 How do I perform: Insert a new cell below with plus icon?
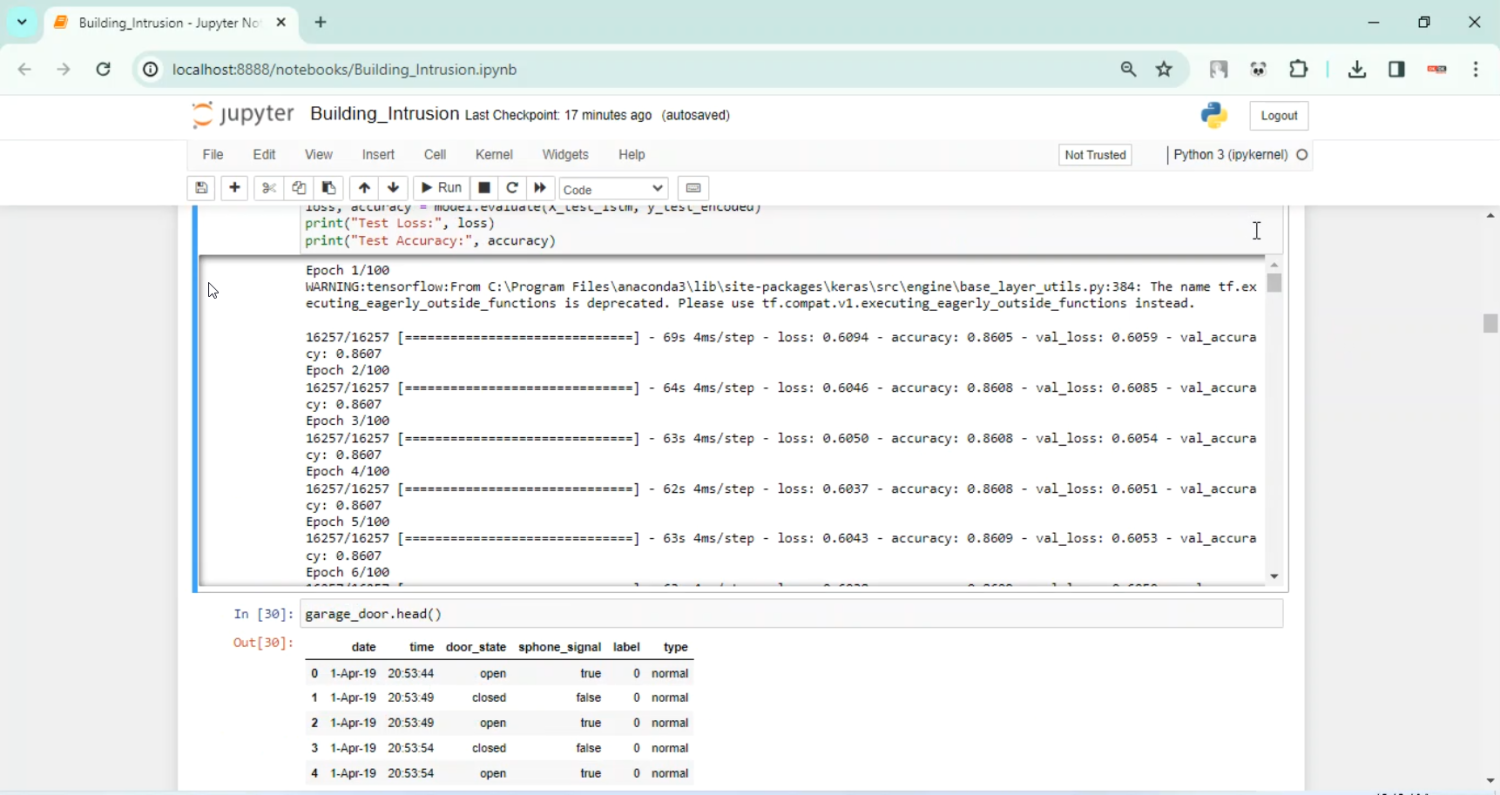point(234,188)
